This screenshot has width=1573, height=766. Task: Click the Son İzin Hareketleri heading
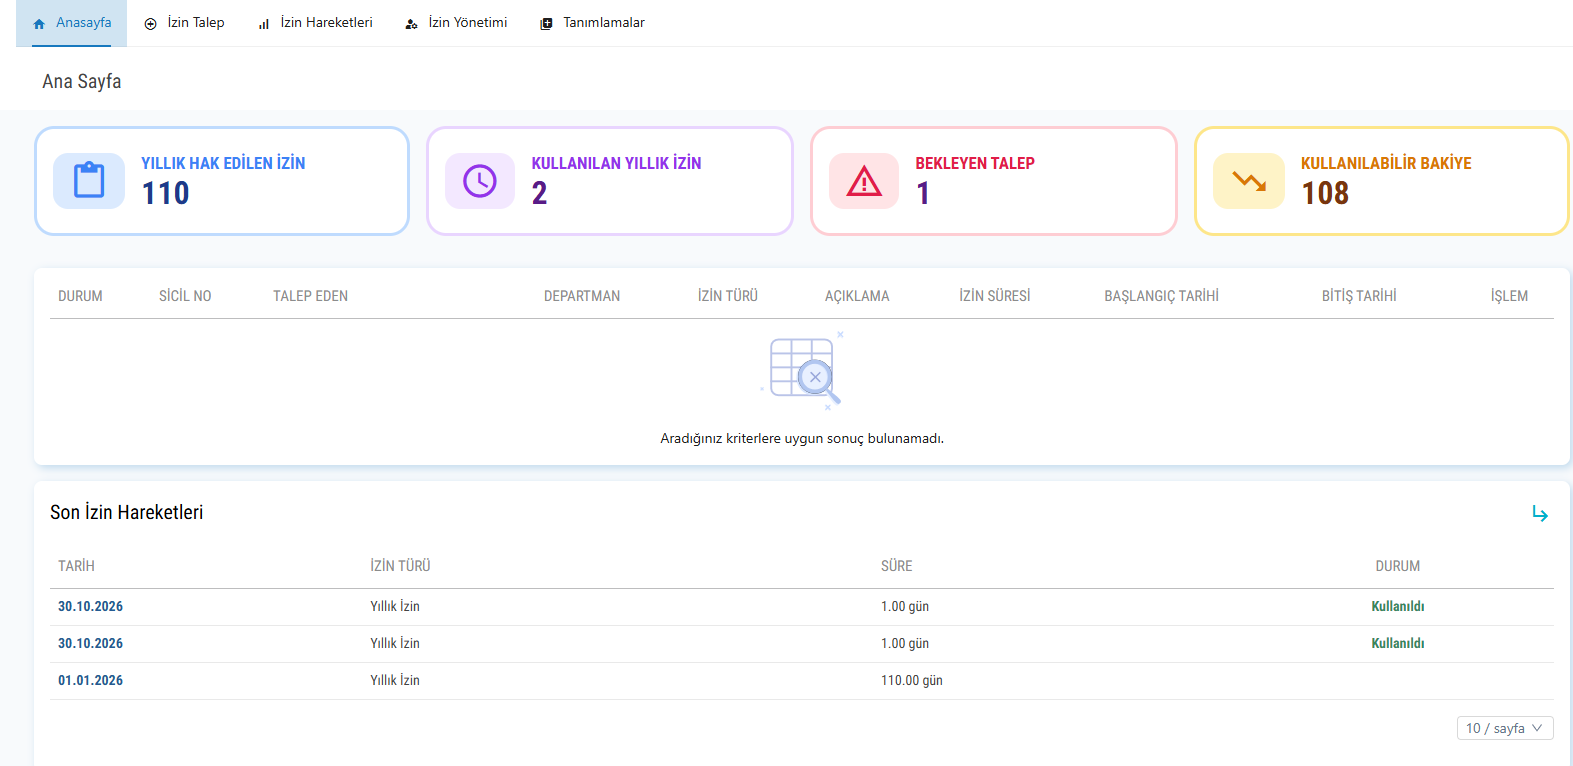127,512
